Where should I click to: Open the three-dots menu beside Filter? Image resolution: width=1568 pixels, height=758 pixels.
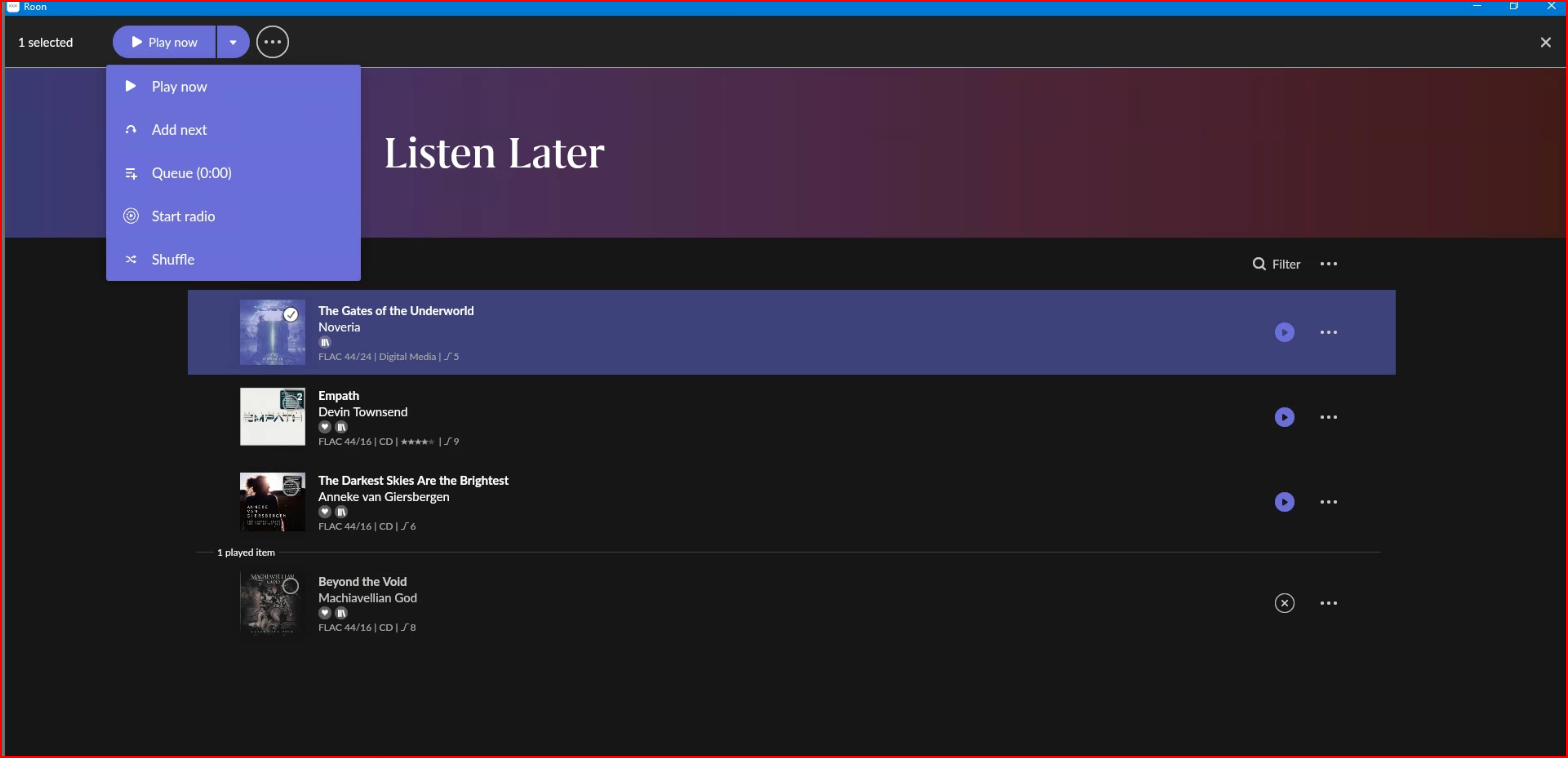(x=1328, y=264)
